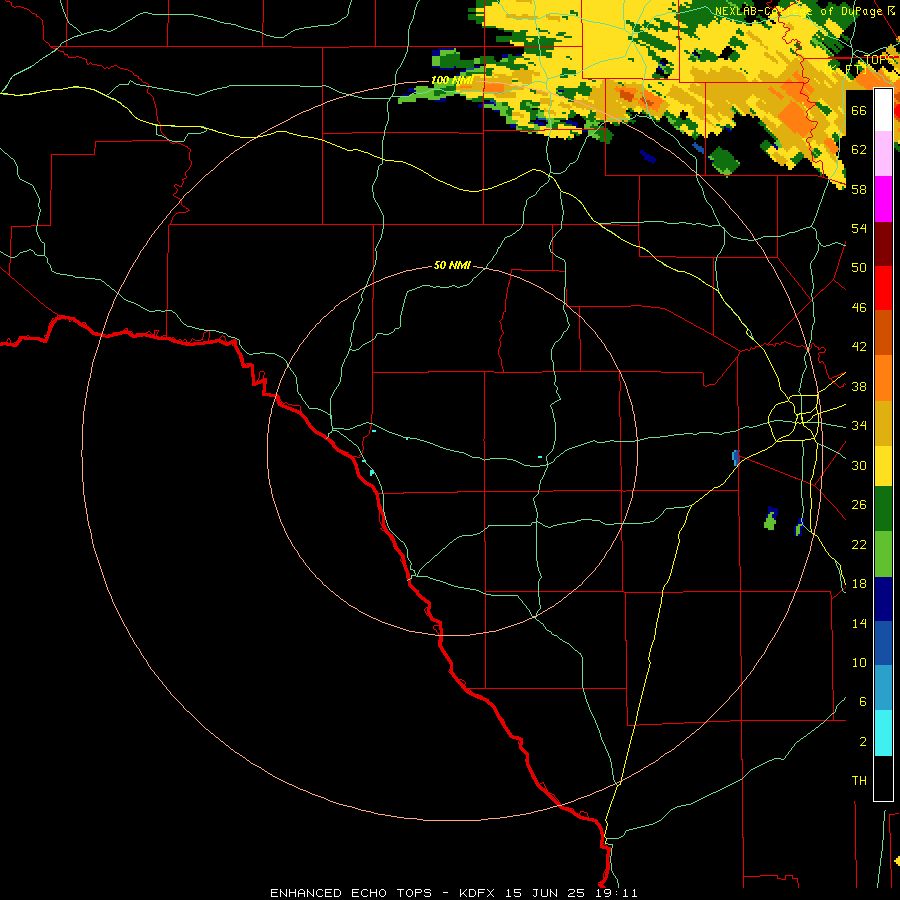The width and height of the screenshot is (900, 900).
Task: Click the "50 NMI" range ring label
Action: pyautogui.click(x=452, y=265)
